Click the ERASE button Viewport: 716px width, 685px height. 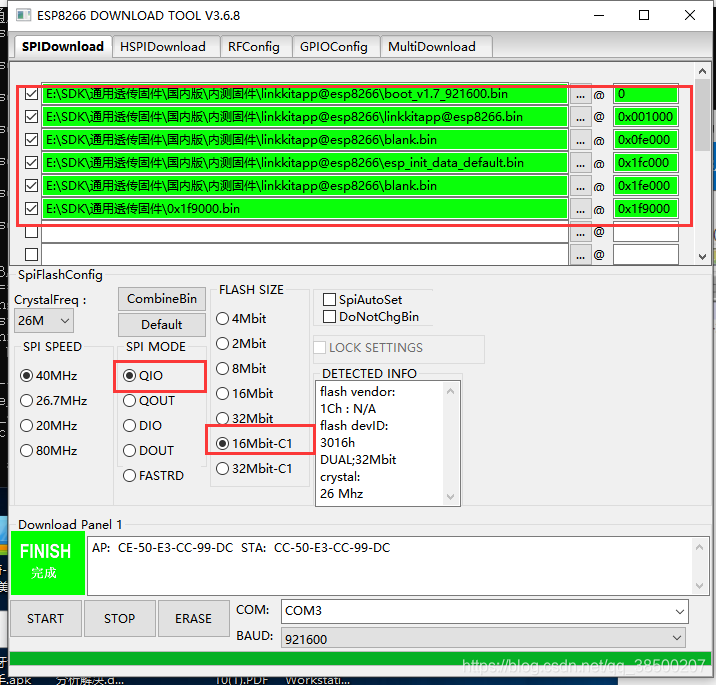pos(194,619)
